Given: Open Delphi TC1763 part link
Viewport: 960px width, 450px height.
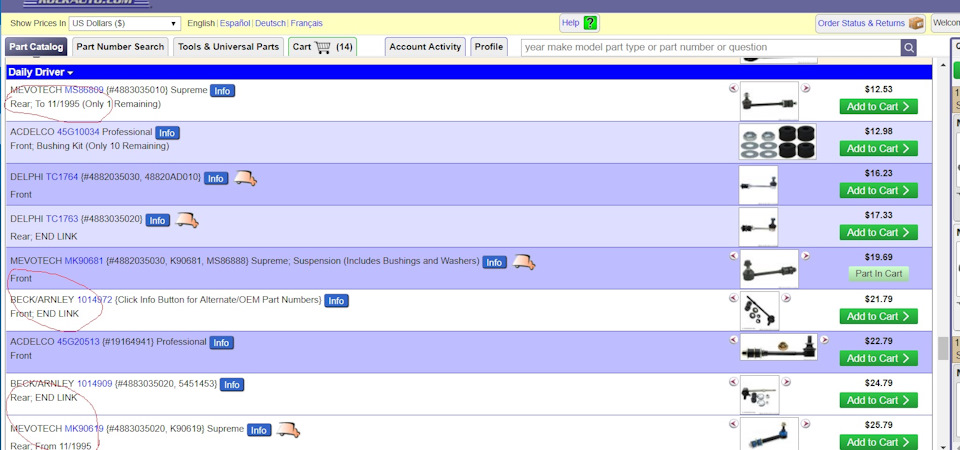Looking at the screenshot, I should click(x=62, y=219).
